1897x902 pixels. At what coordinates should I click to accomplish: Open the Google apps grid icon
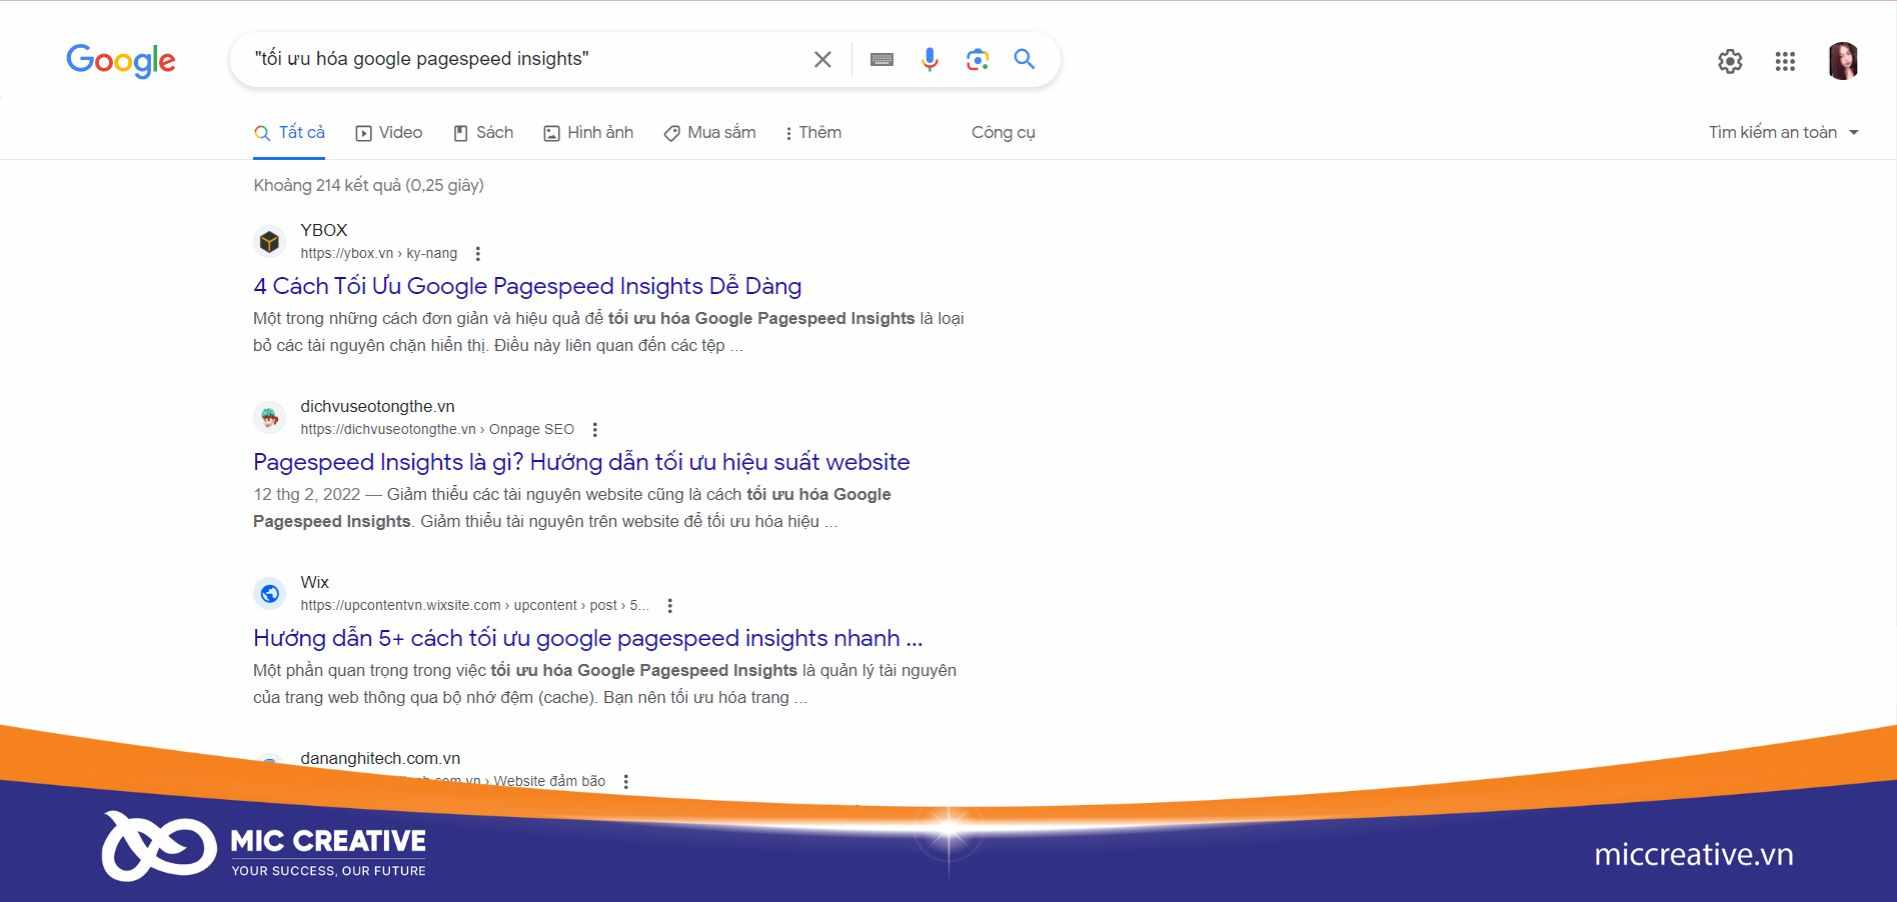click(1785, 61)
